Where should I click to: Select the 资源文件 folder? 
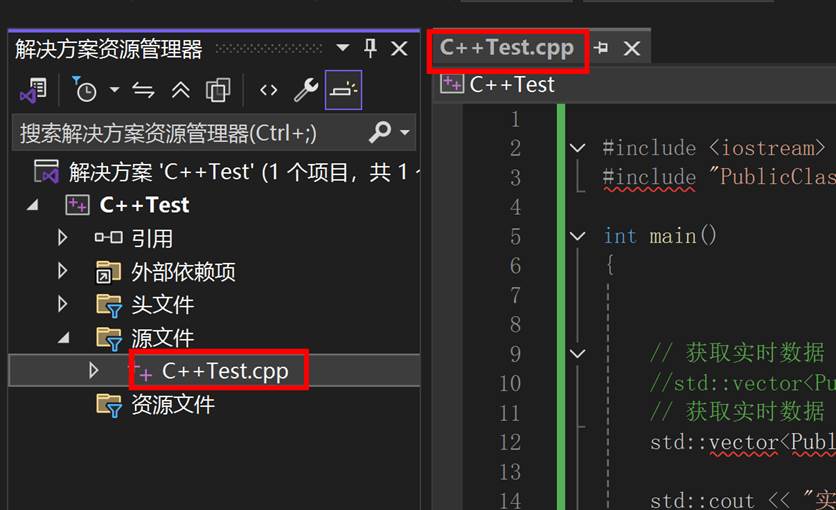click(x=173, y=404)
